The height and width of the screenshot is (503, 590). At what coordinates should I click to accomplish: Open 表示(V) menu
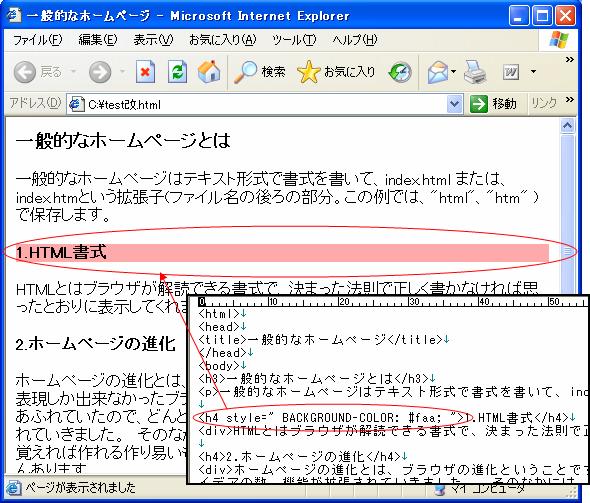153,40
